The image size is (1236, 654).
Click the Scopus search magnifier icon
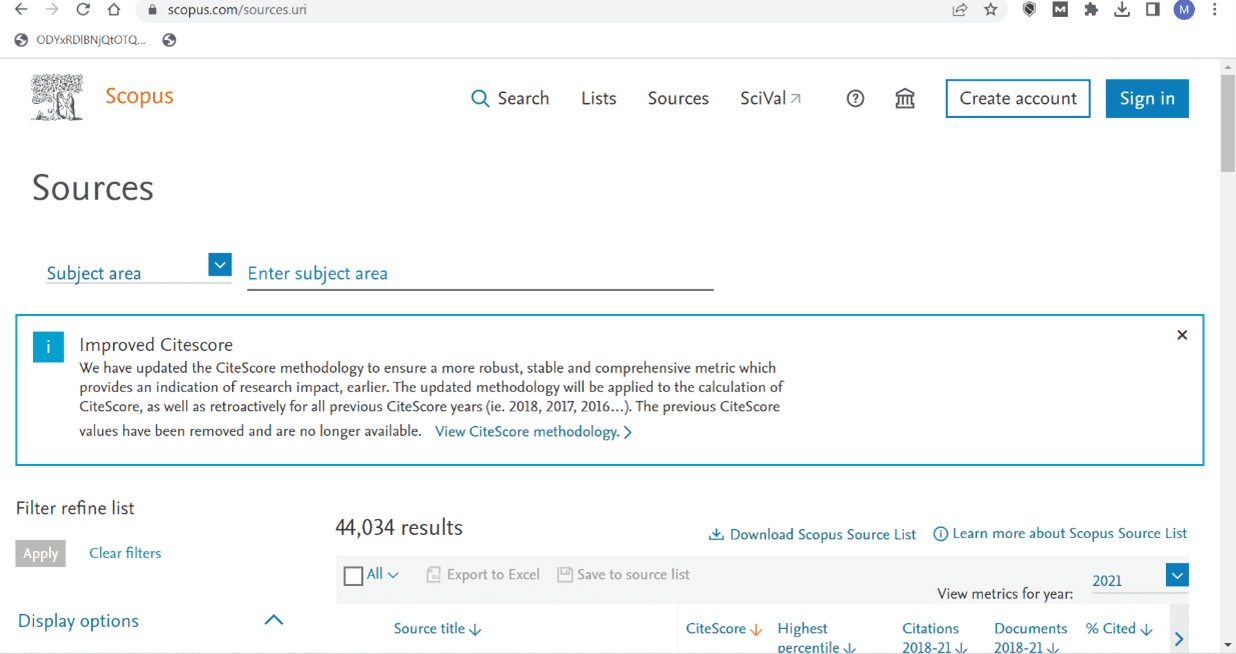tap(481, 98)
